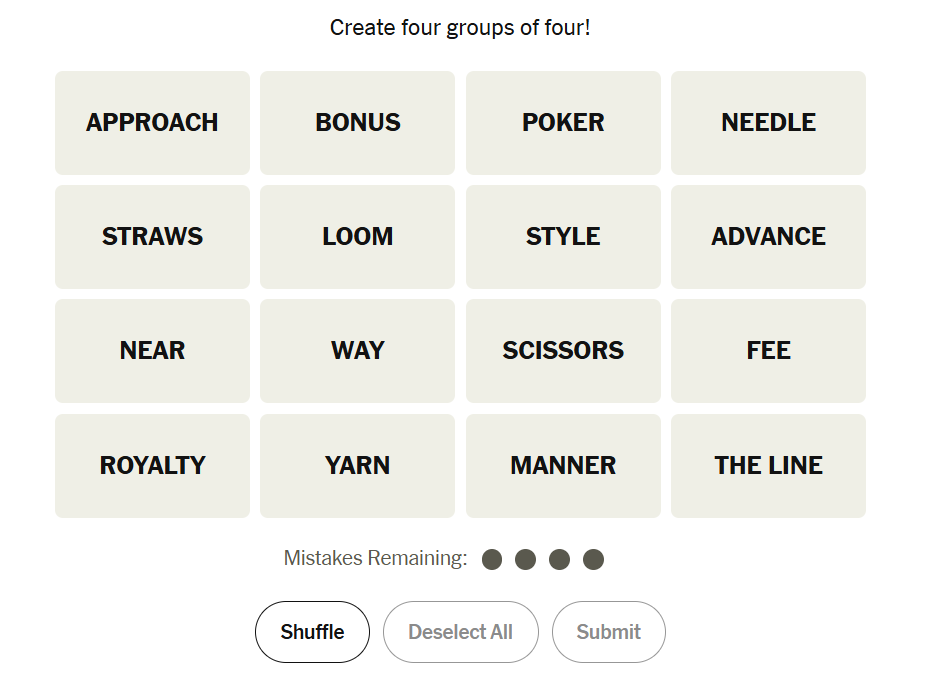Select THE LINE tile
The height and width of the screenshot is (697, 932).
click(768, 466)
